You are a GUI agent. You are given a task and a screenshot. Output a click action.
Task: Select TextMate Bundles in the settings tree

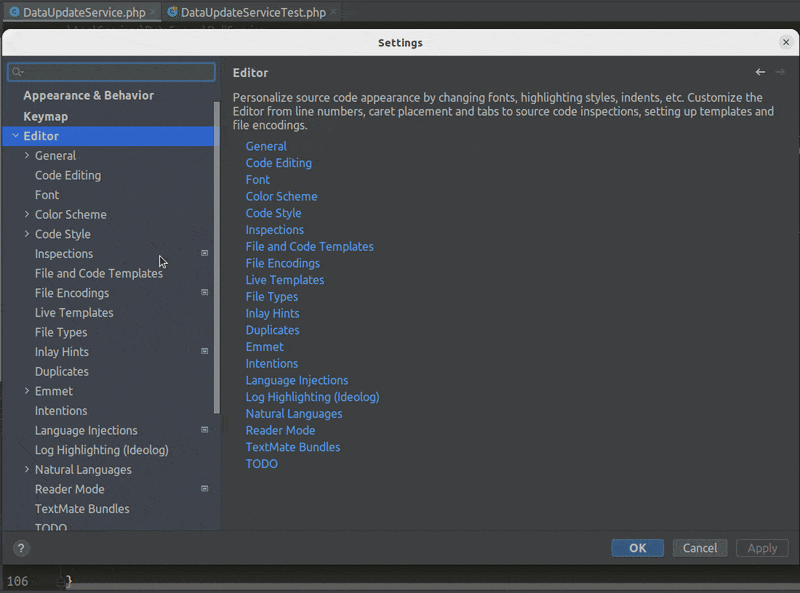pyautogui.click(x=82, y=509)
